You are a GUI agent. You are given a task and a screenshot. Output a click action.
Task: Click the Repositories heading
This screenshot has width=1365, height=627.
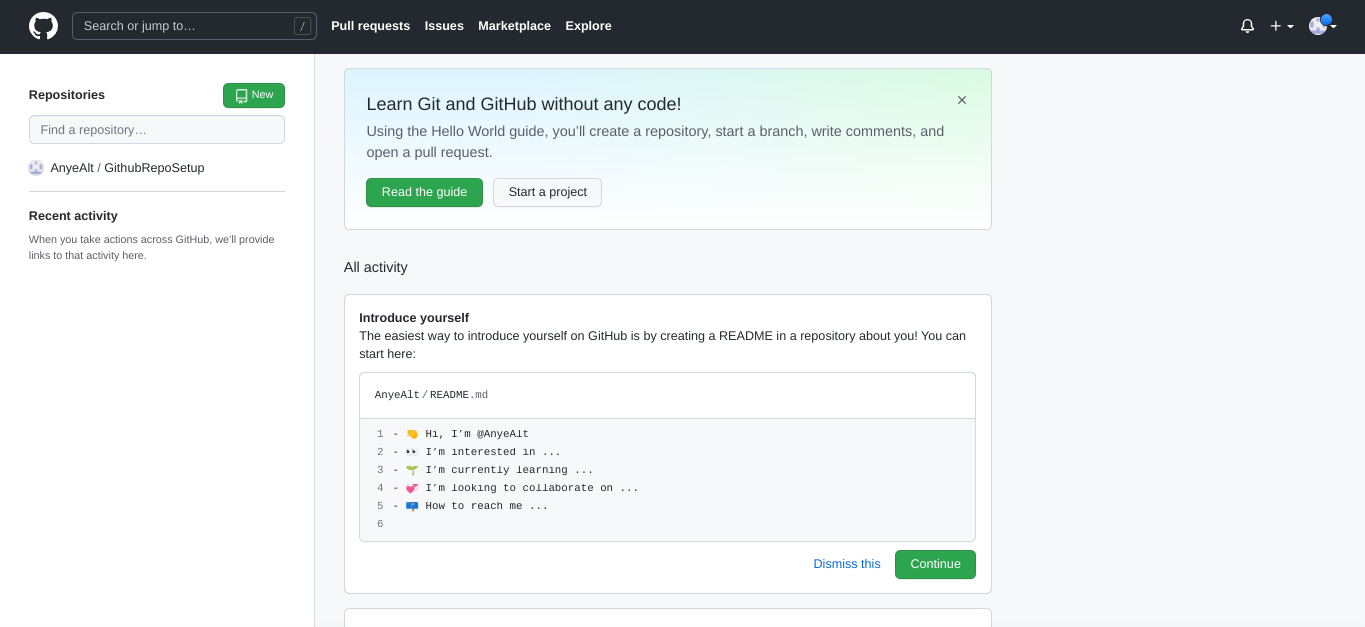coord(67,95)
